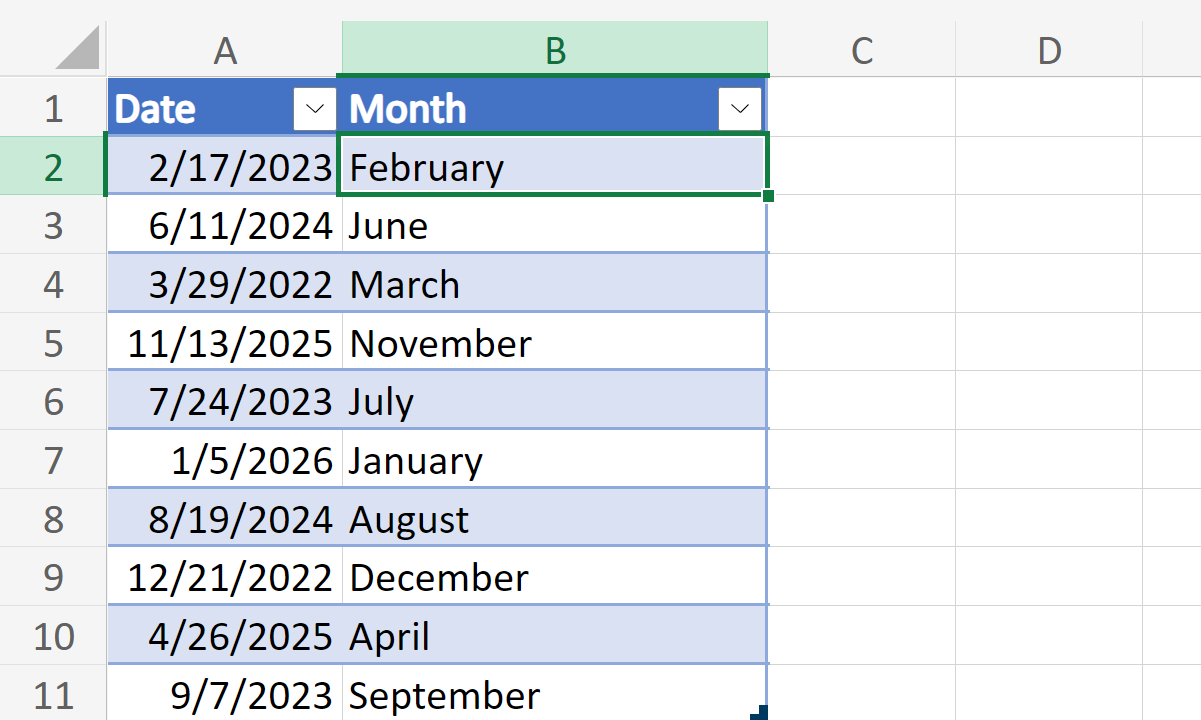Select column A header

tap(225, 49)
